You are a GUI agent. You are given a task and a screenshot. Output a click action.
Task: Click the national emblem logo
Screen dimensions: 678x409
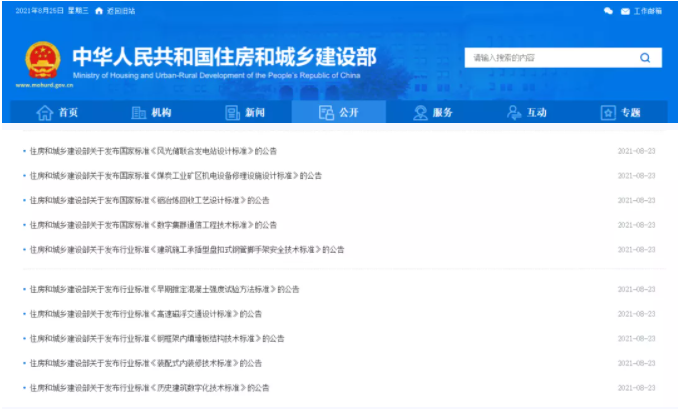pyautogui.click(x=43, y=60)
